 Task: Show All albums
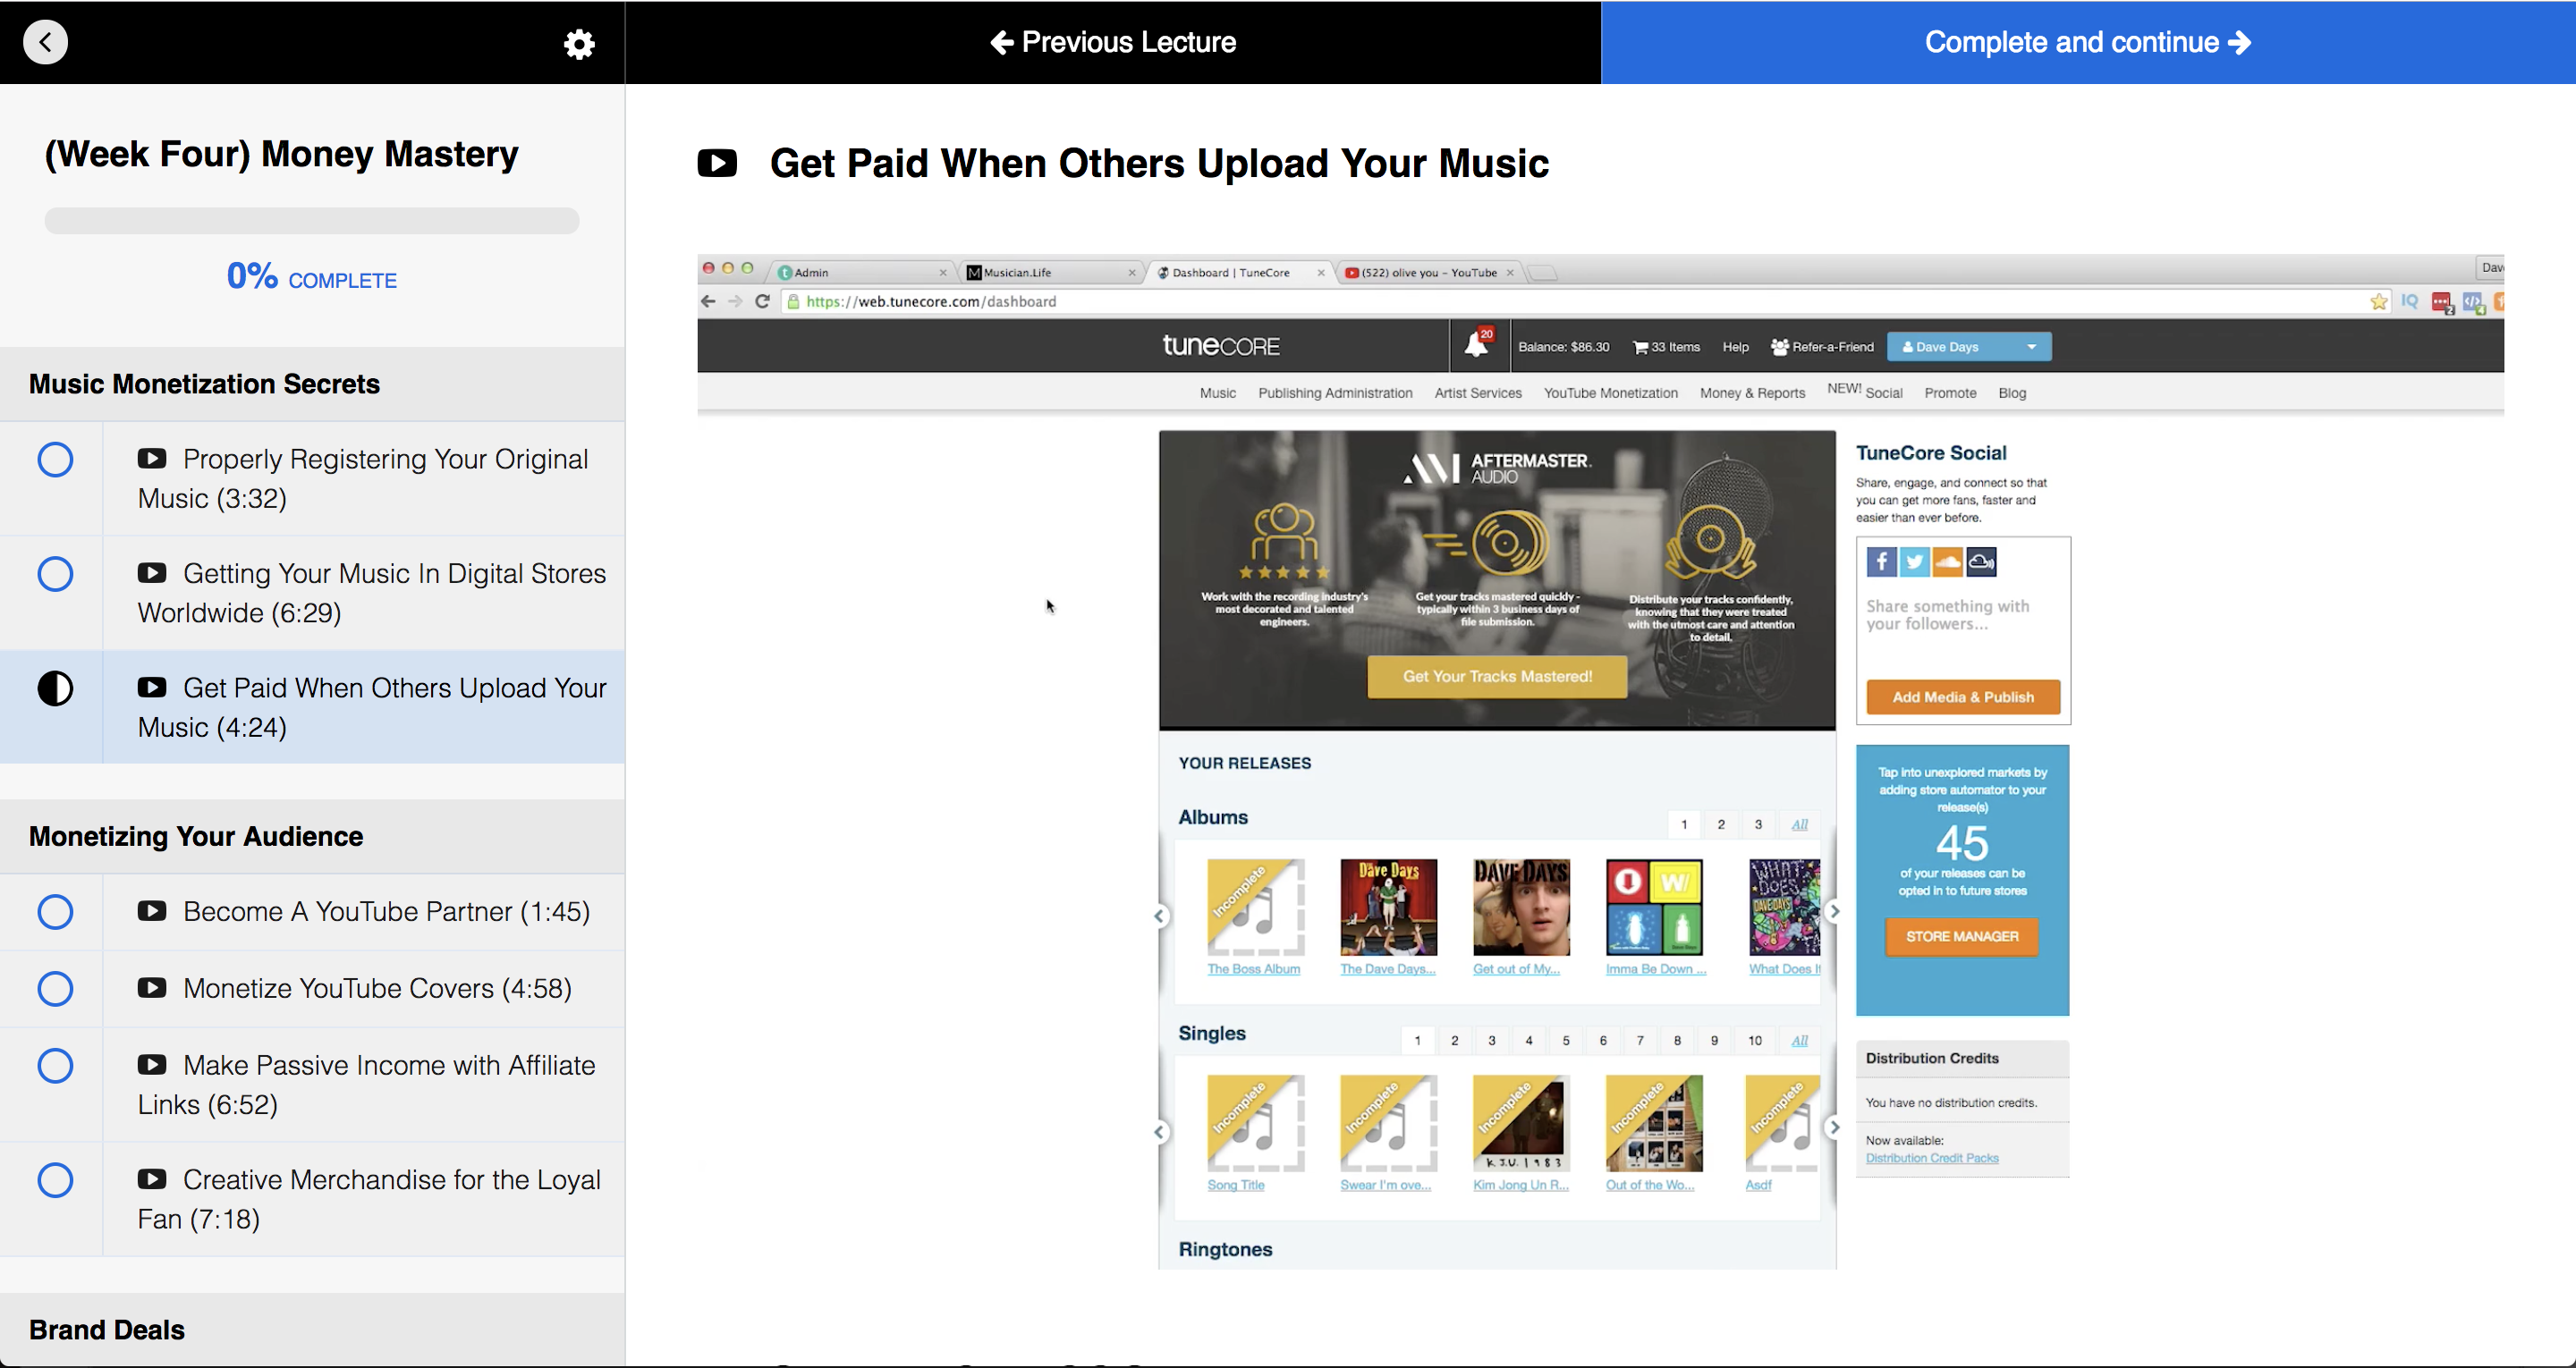point(1799,824)
